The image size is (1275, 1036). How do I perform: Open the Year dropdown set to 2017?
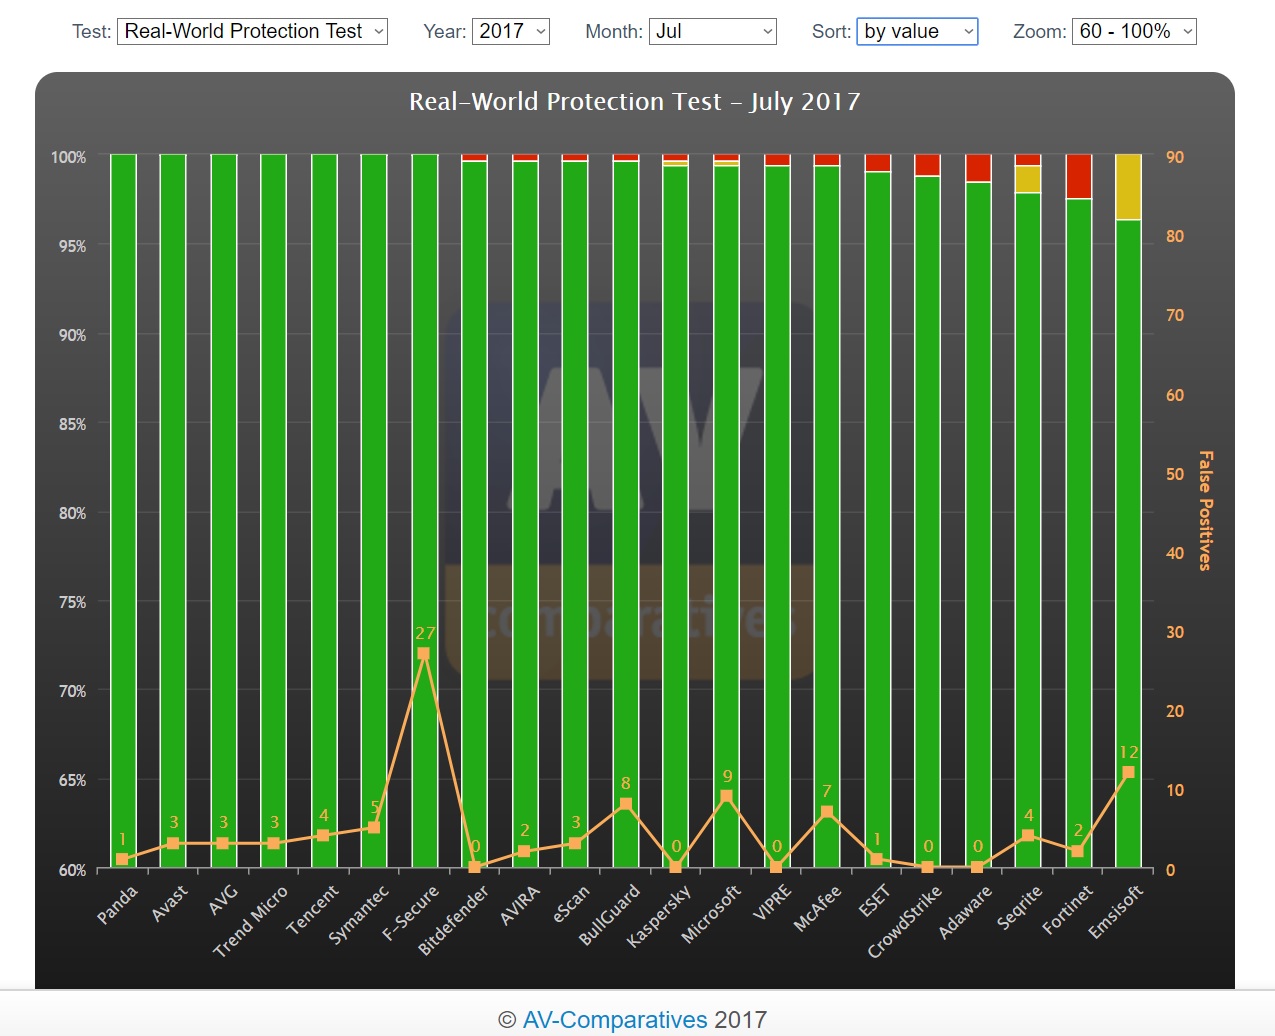pos(511,31)
